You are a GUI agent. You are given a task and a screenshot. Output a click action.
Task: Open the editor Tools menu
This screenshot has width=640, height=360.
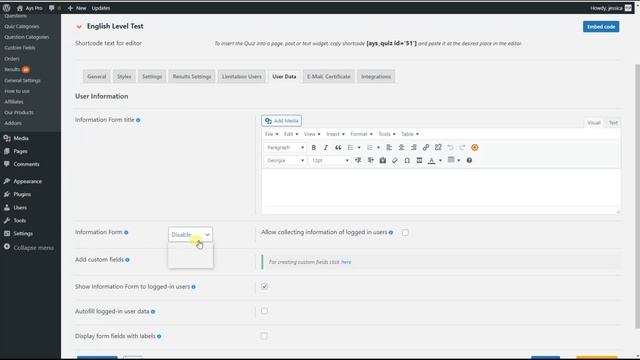[x=387, y=134]
